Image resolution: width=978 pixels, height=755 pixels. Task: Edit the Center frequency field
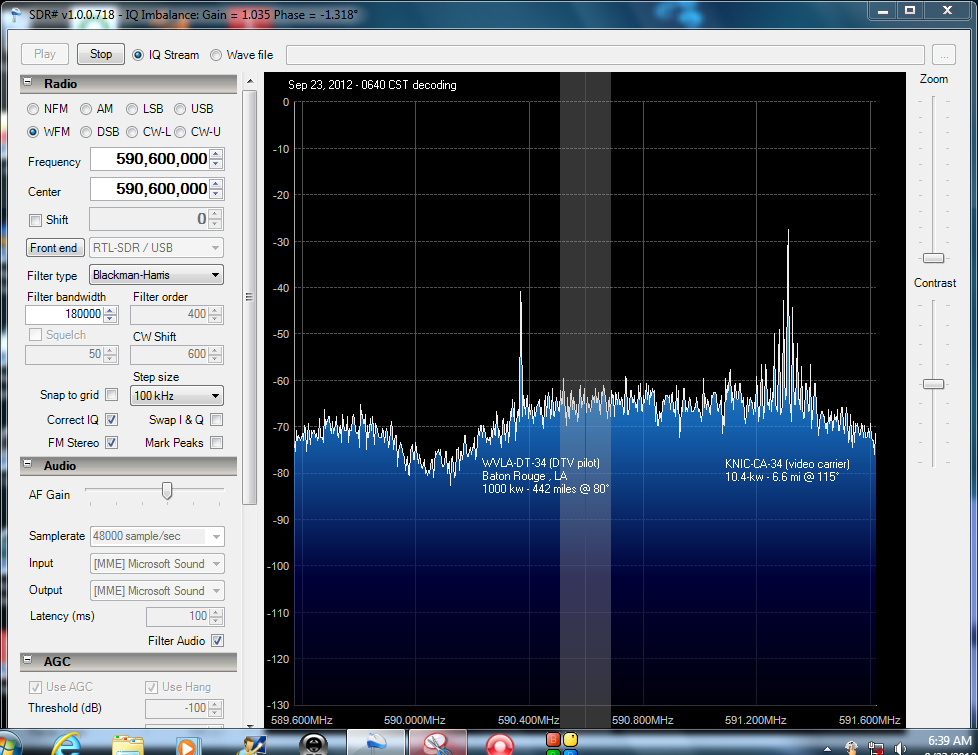tap(150, 189)
